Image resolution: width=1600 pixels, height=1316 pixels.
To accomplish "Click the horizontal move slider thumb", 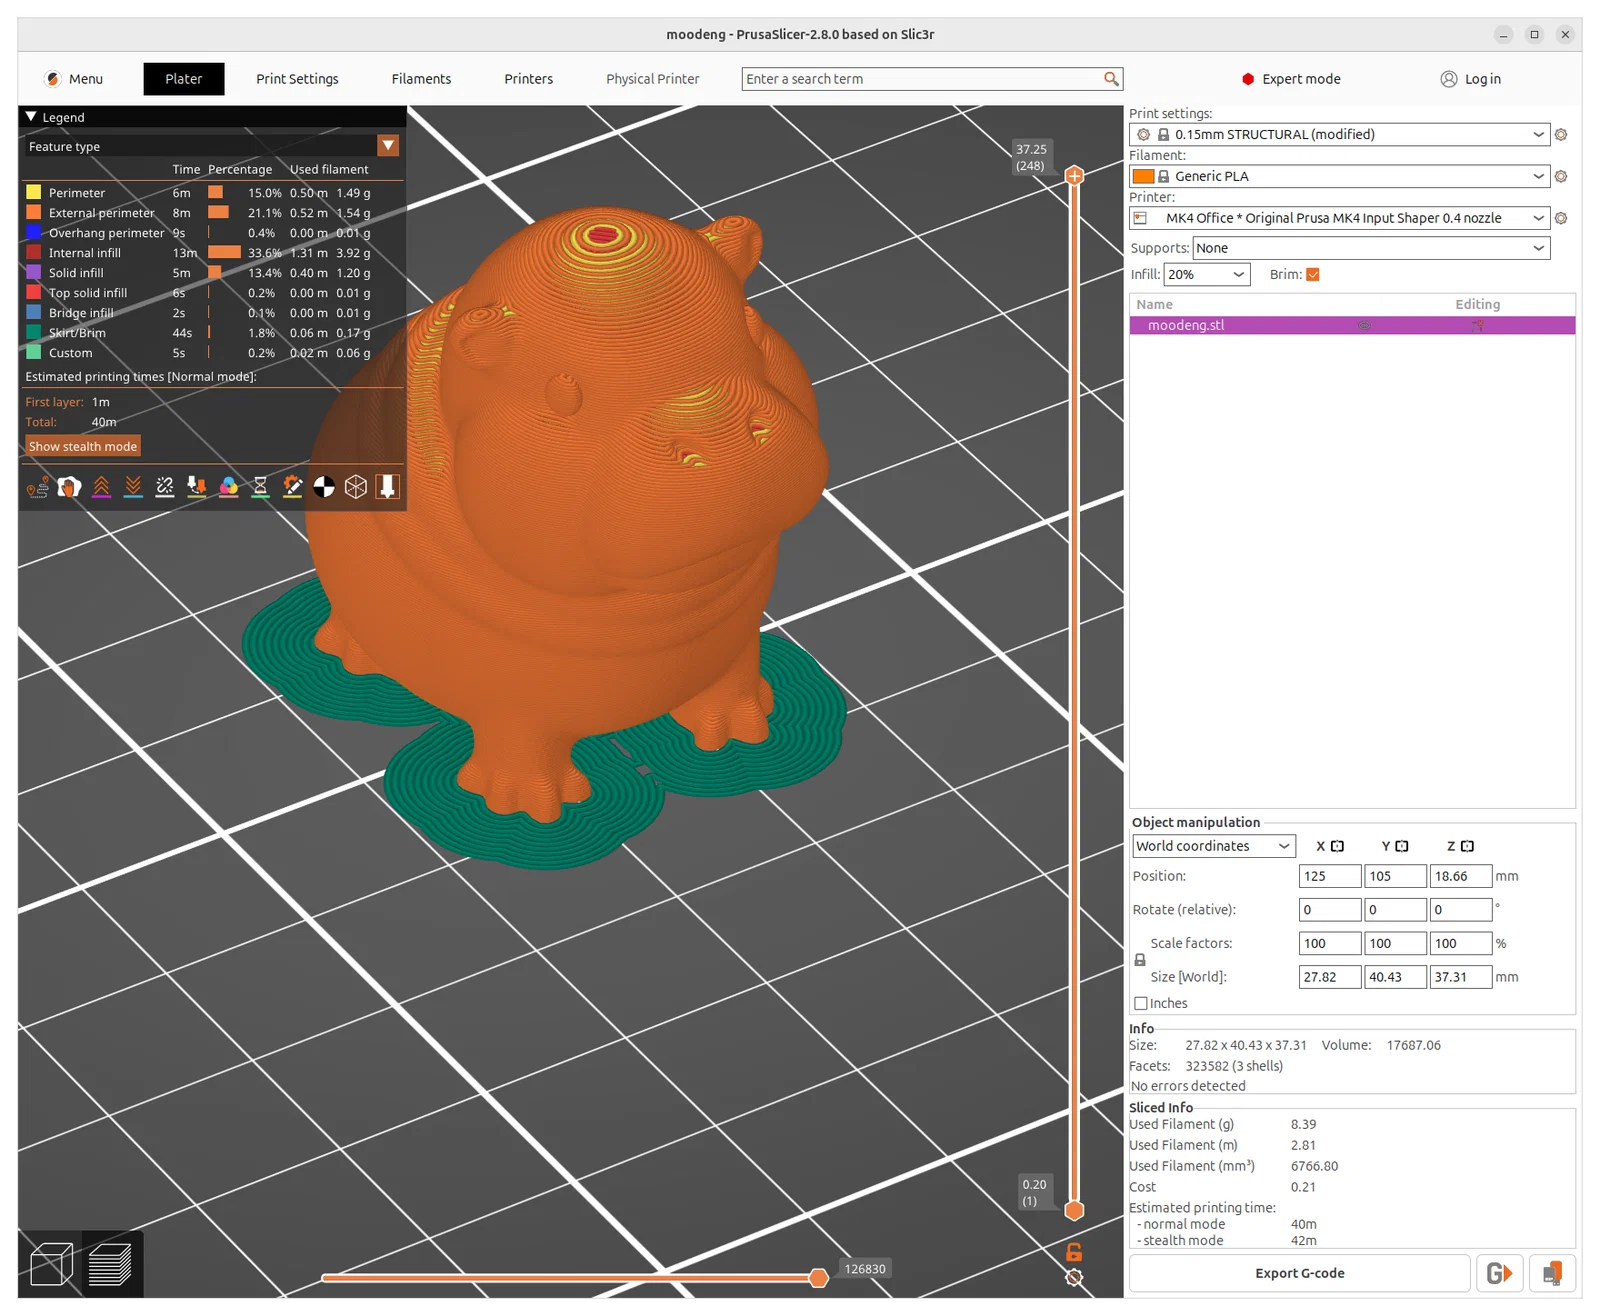I will coord(819,1277).
